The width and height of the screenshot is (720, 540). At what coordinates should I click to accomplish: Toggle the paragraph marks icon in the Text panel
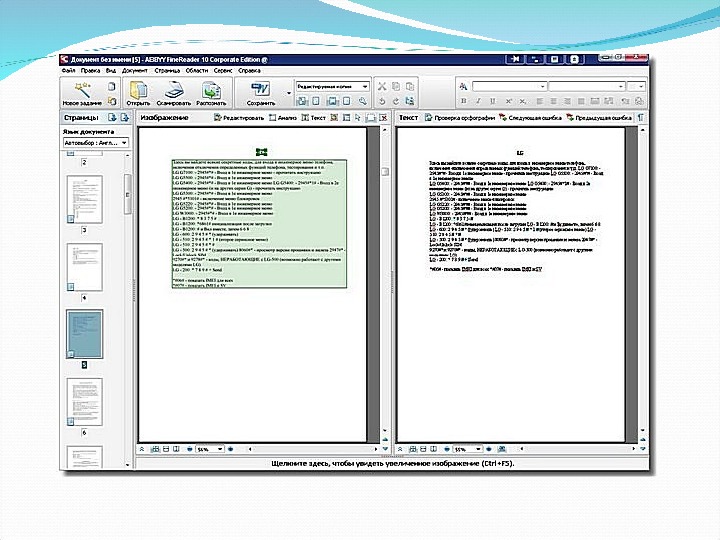pyautogui.click(x=641, y=118)
